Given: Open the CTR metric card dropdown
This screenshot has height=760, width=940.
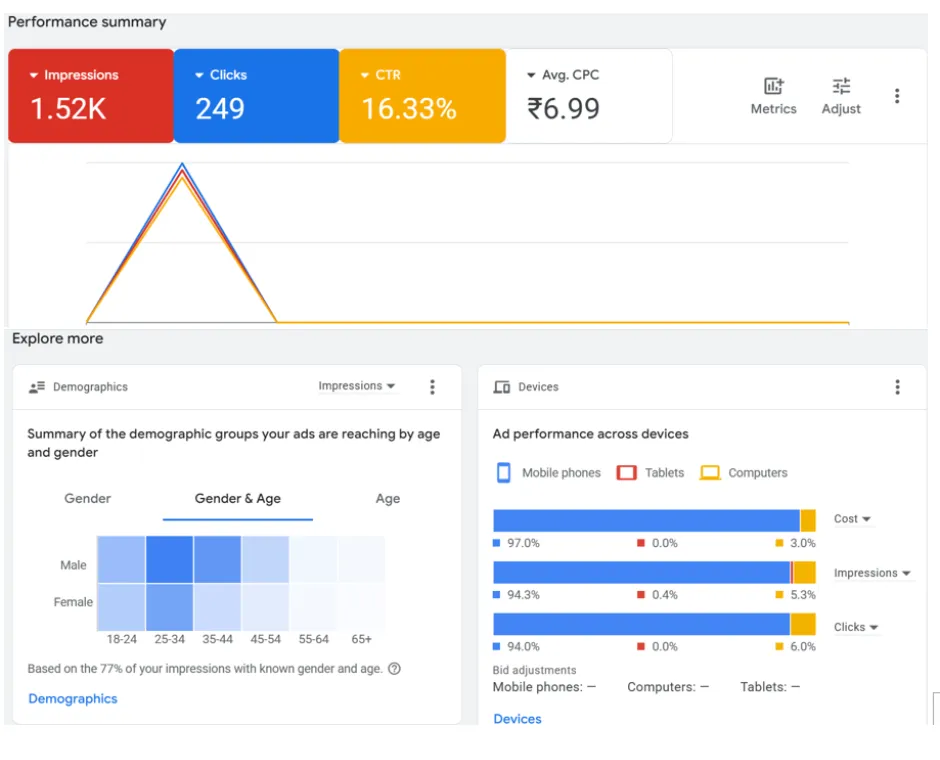Looking at the screenshot, I should tap(364, 75).
